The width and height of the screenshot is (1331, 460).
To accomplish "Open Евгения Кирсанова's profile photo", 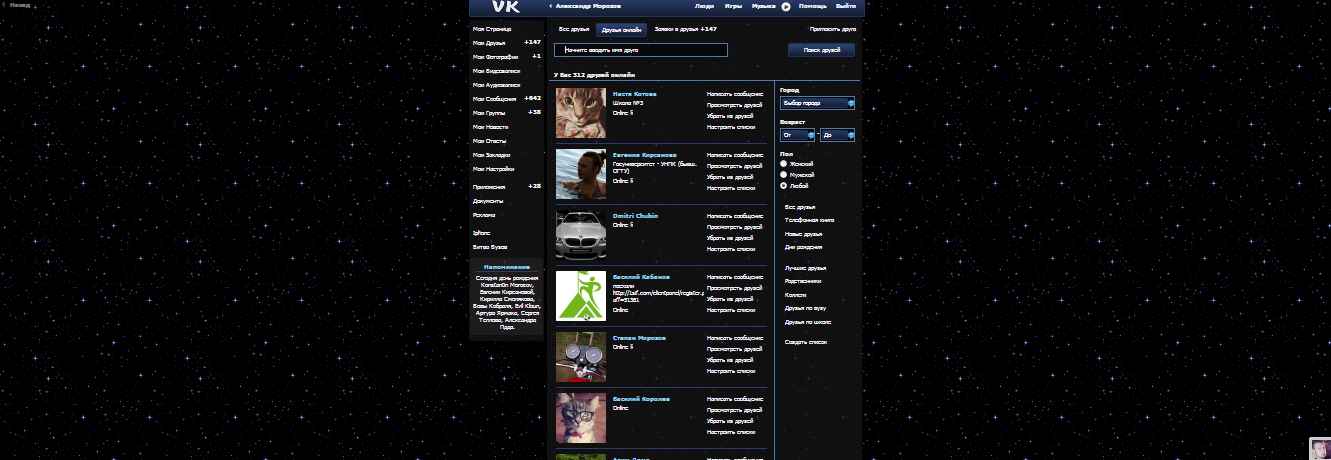I will coord(581,174).
